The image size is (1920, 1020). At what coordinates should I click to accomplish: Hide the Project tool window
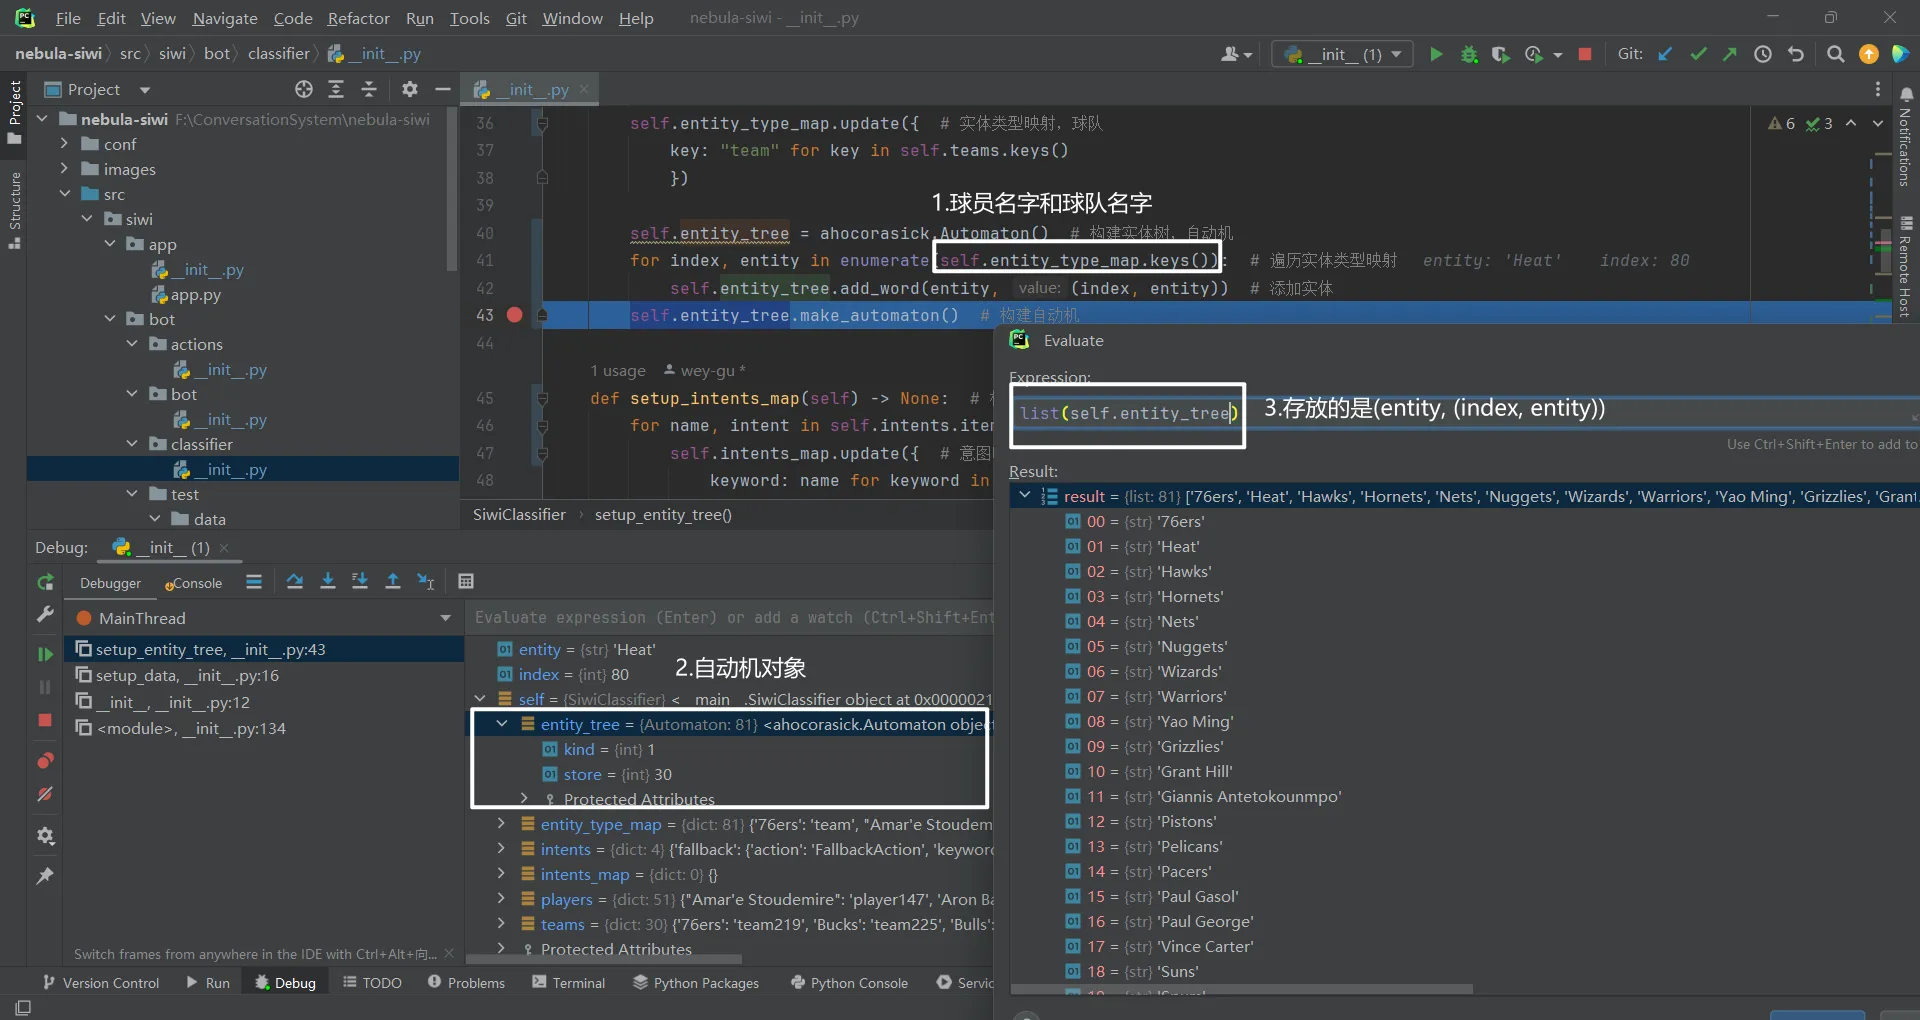[x=443, y=89]
